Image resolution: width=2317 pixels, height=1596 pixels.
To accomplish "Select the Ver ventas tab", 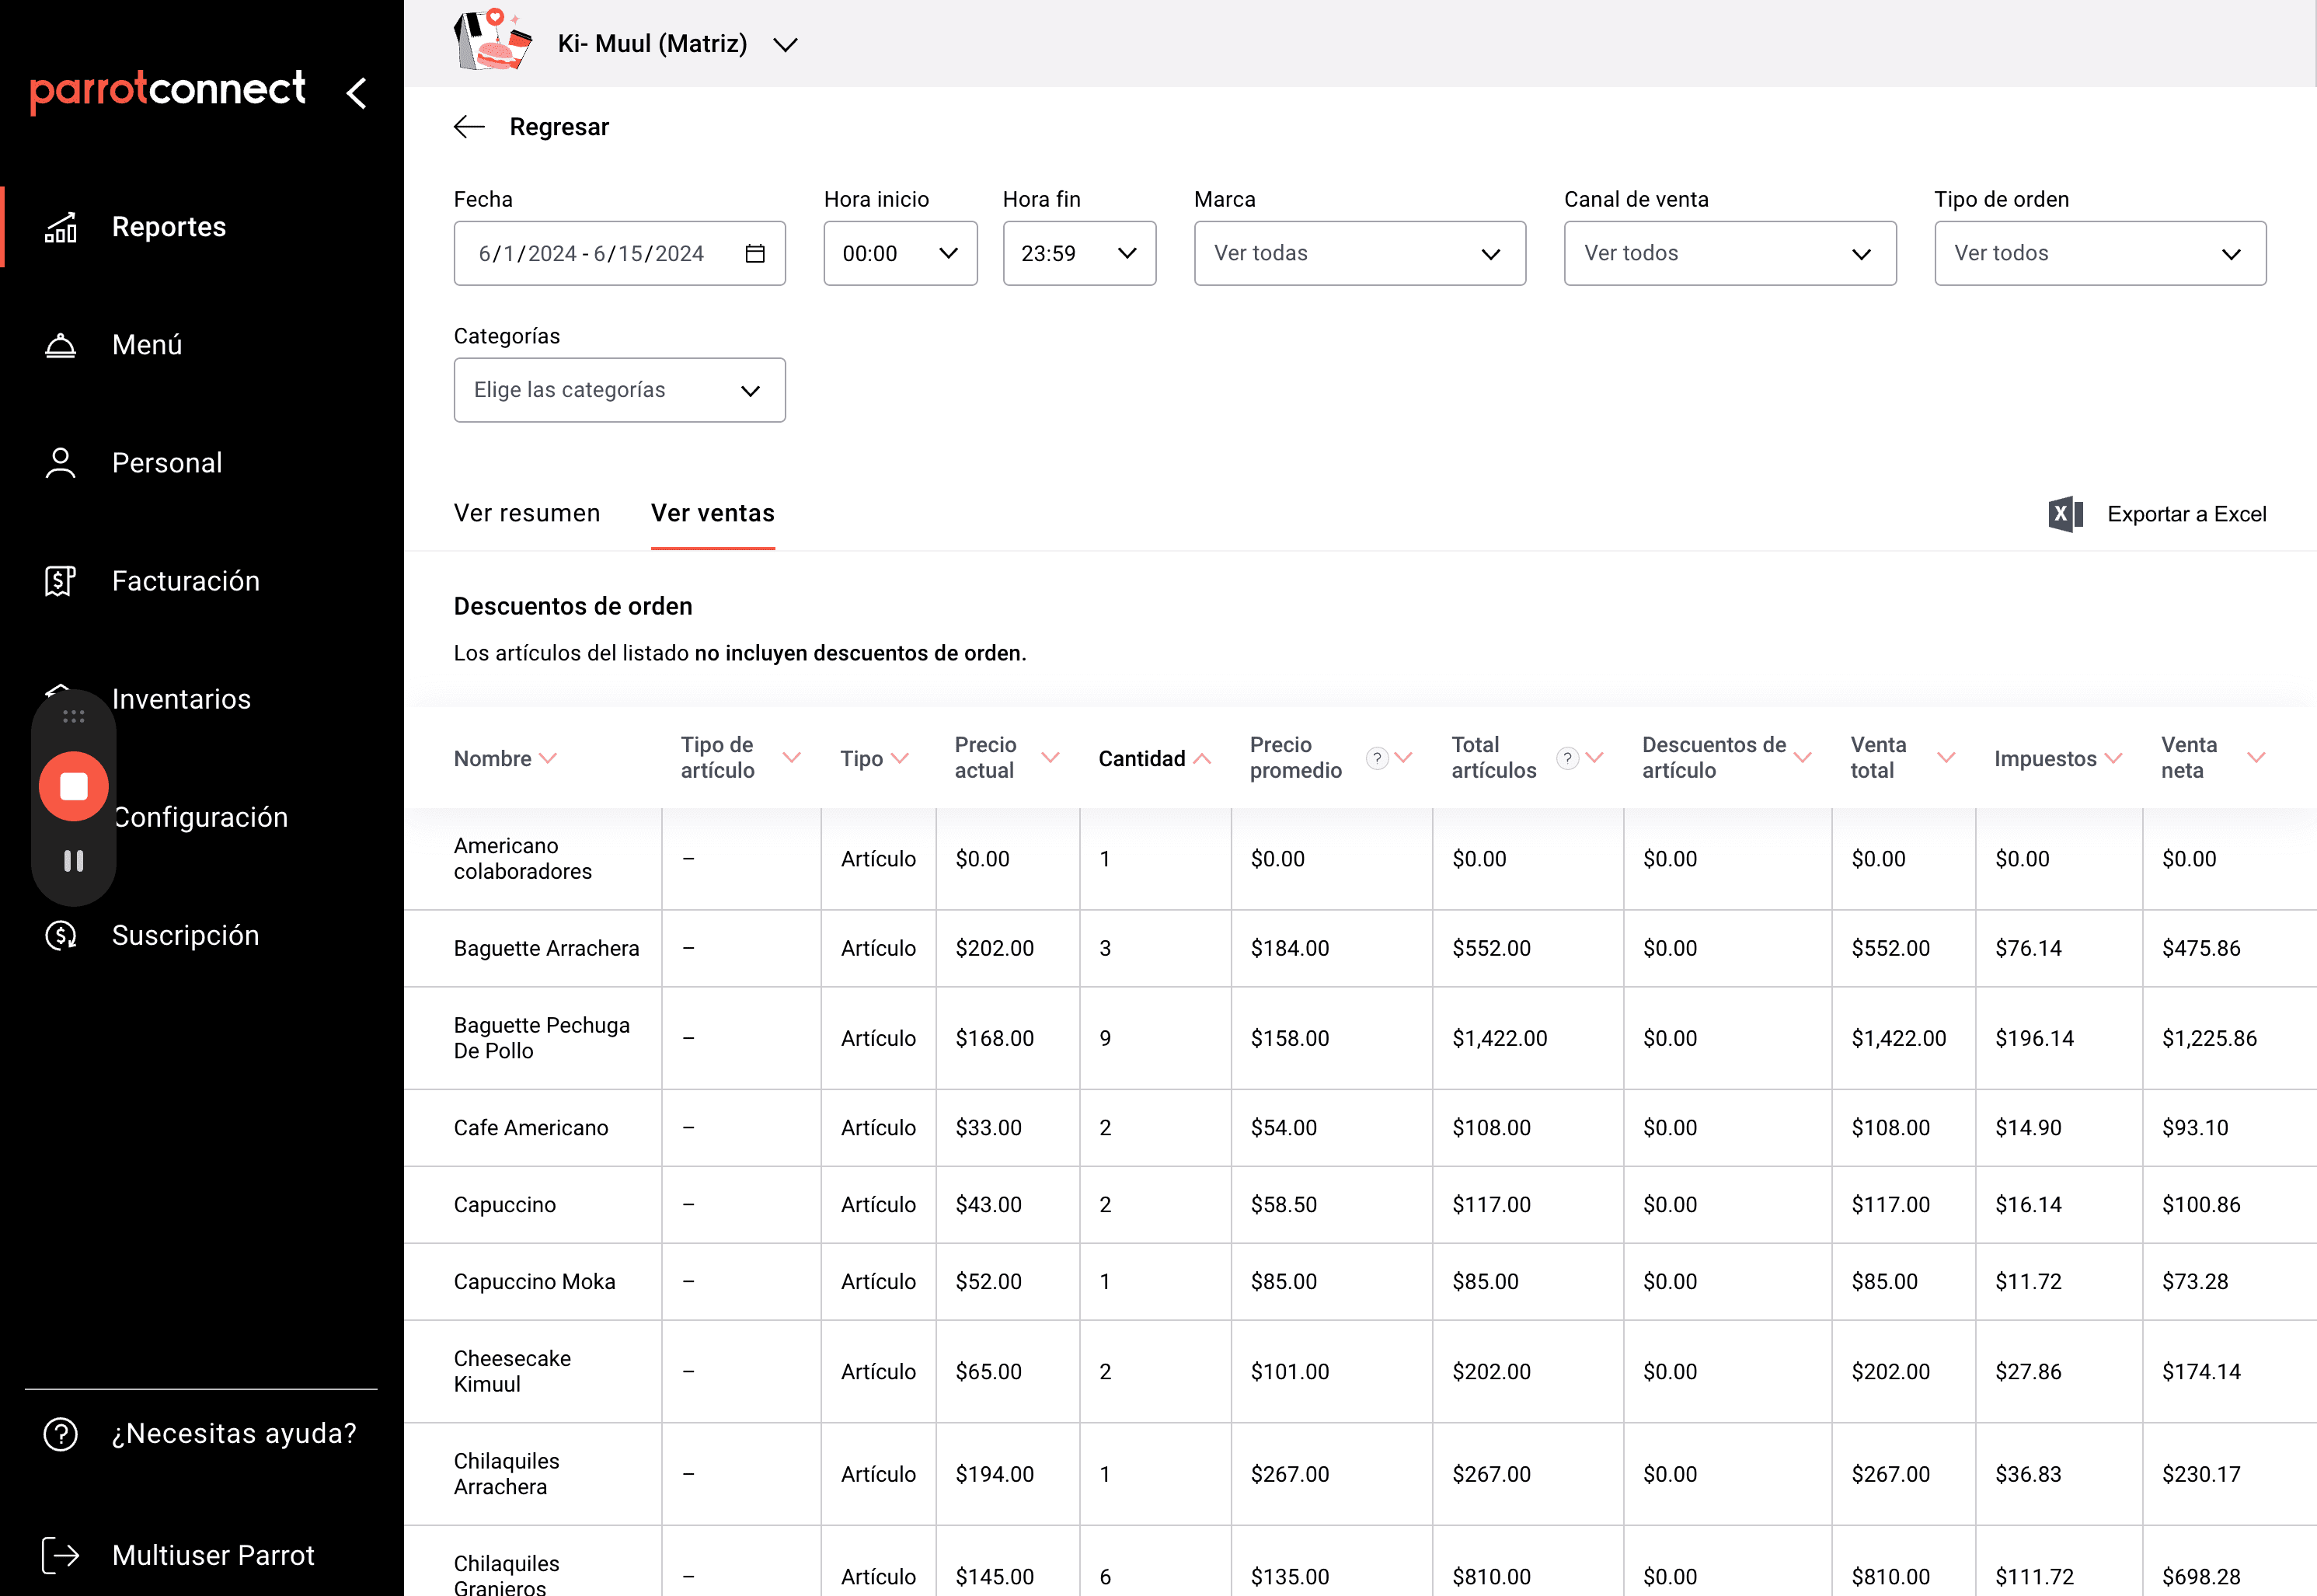I will [713, 513].
